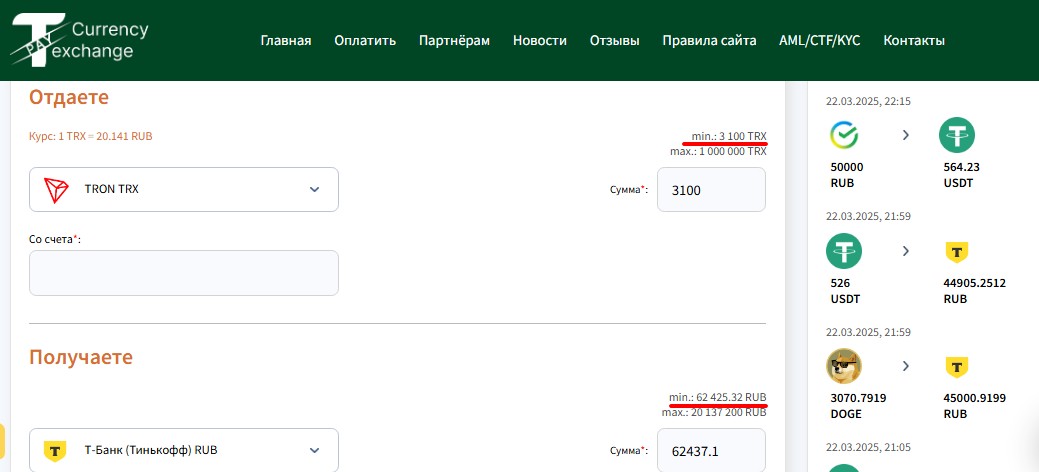Go to the Контакты page
The width and height of the screenshot is (1039, 472).
[x=914, y=40]
